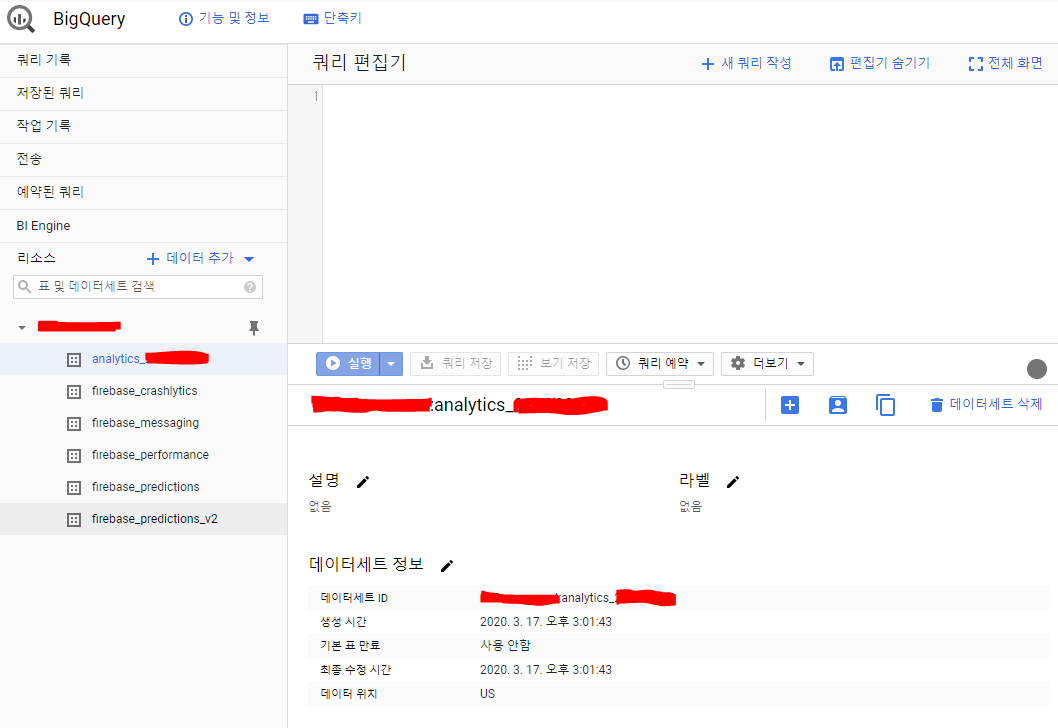Click dataset icon beside firebase_messaging

point(74,424)
